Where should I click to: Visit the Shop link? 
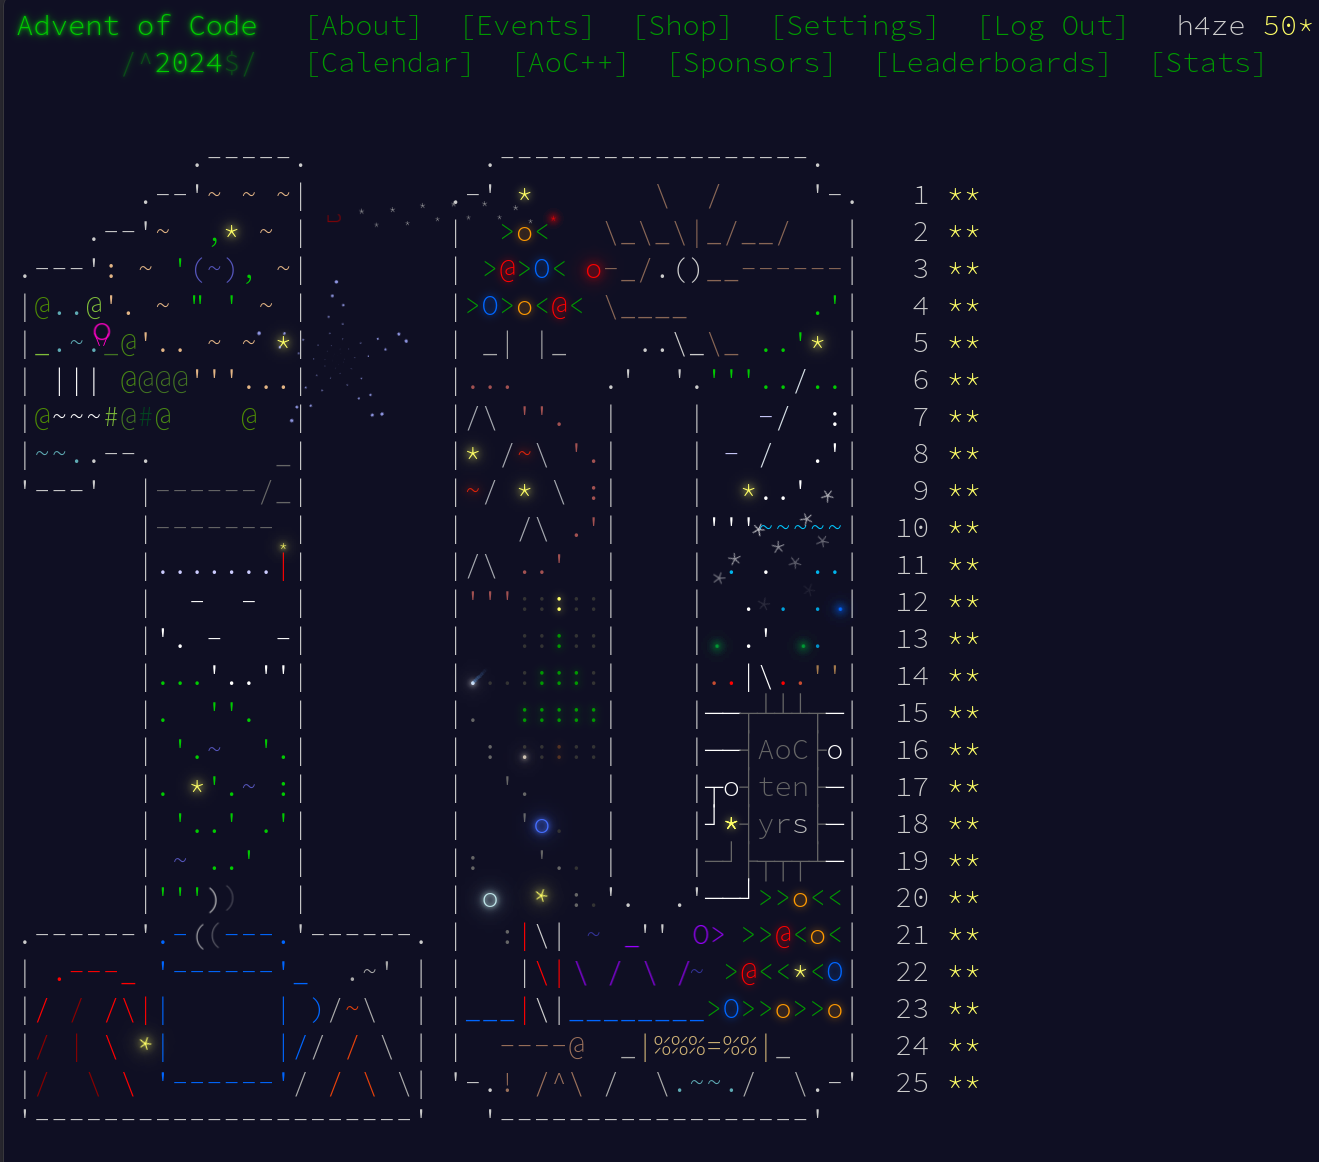(x=683, y=26)
